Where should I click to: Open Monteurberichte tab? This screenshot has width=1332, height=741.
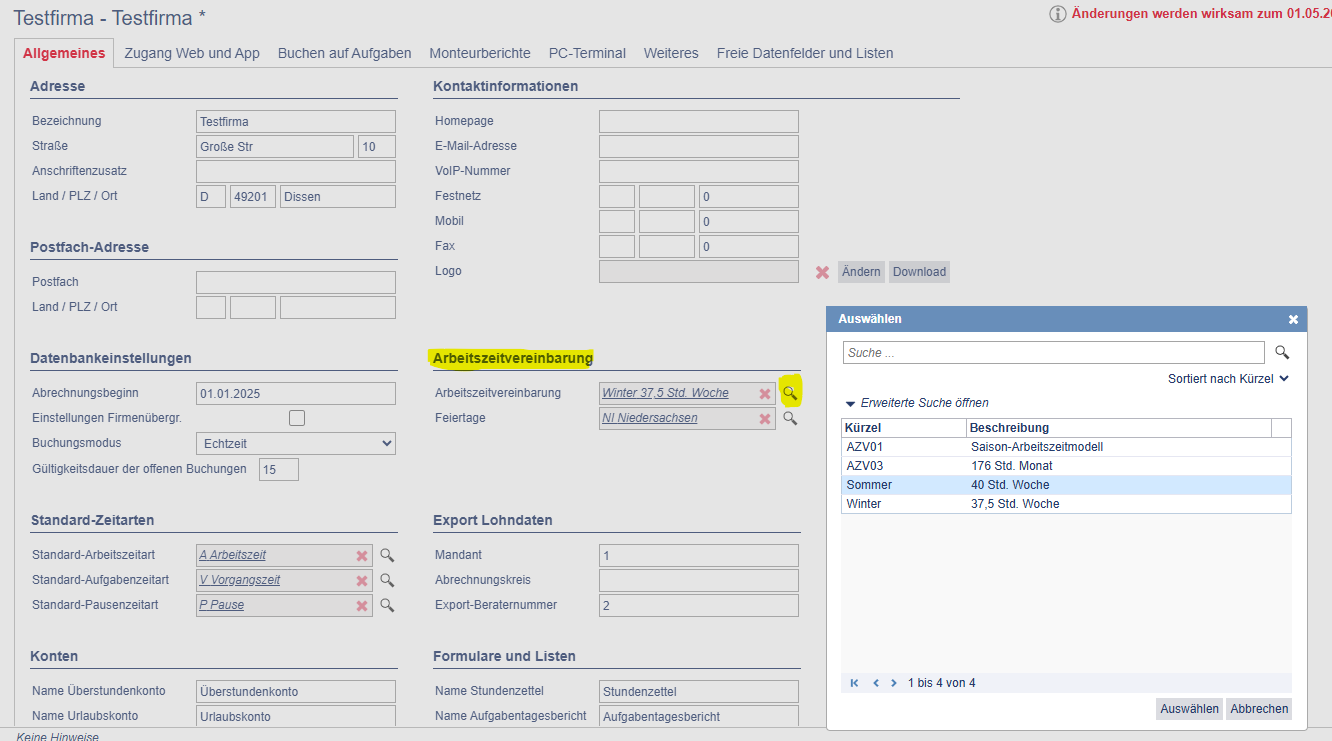coord(480,53)
